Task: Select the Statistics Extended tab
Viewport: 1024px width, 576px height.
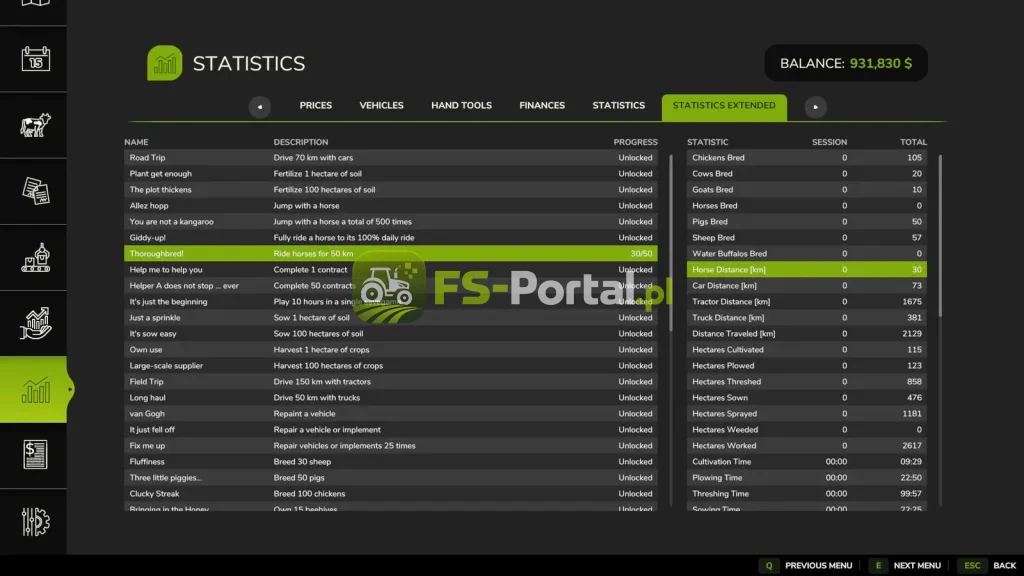Action: pos(724,107)
